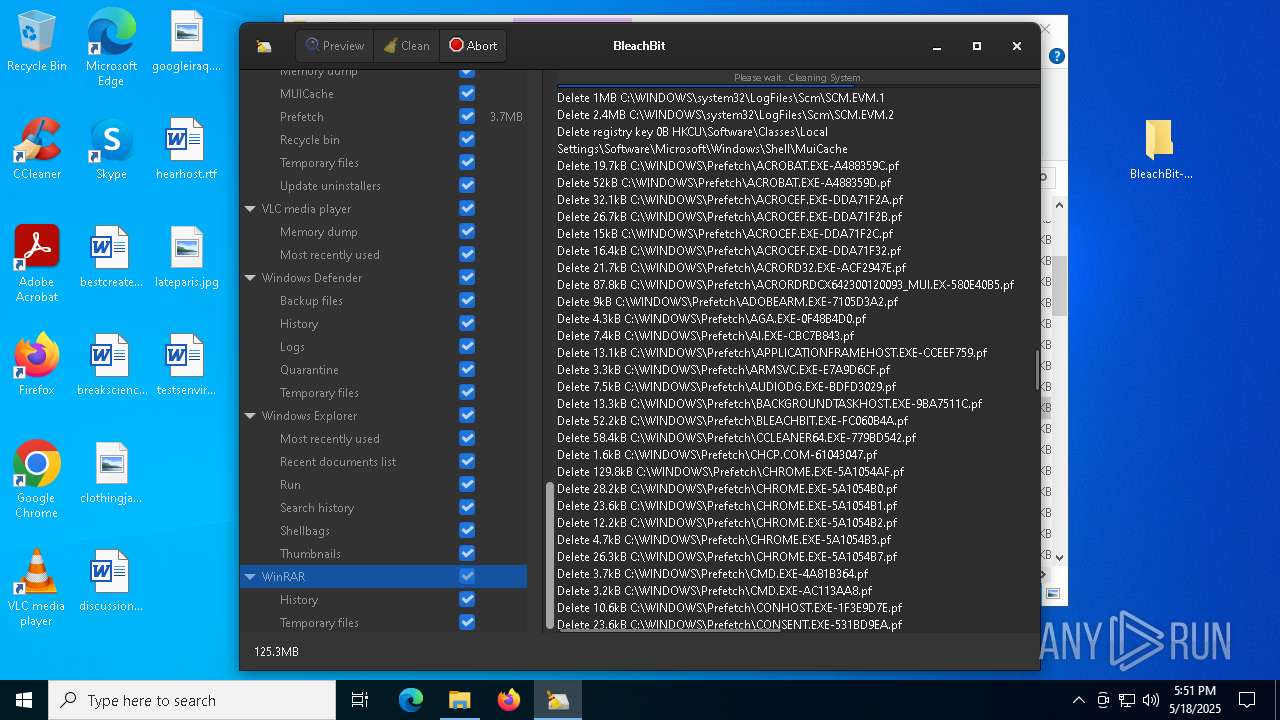Click in the taskbar search box
The width and height of the screenshot is (1280, 720).
[x=192, y=700]
